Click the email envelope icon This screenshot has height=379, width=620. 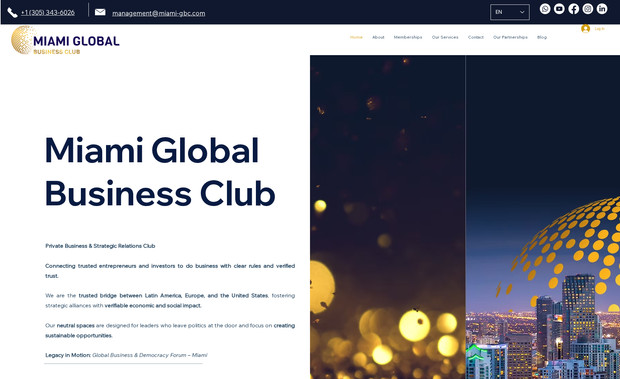pos(100,12)
